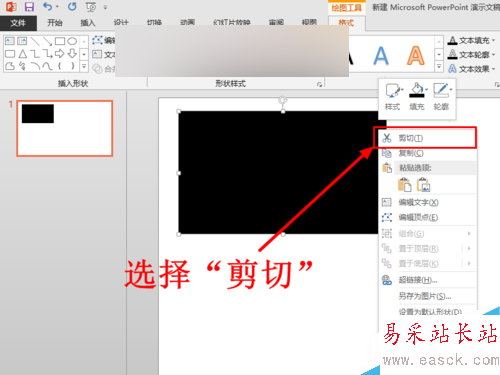Screen dimensions: 500x375
Task: Open the 文件 tab
Action: click(18, 23)
